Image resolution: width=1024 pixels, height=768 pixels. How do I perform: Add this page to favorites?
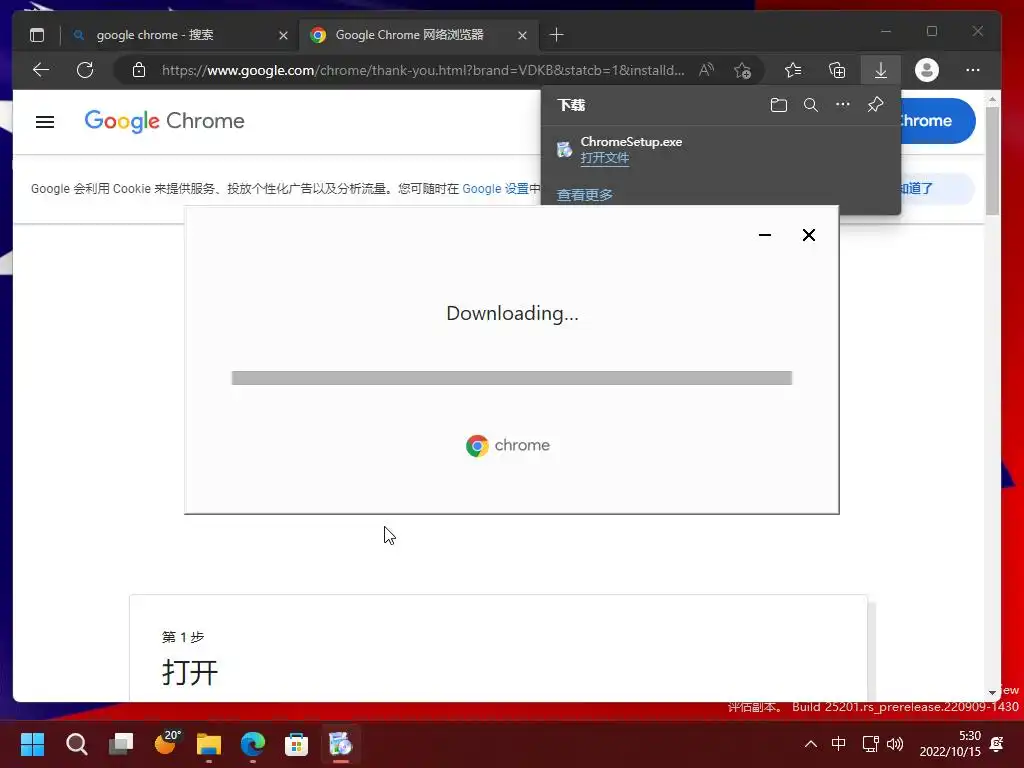742,70
